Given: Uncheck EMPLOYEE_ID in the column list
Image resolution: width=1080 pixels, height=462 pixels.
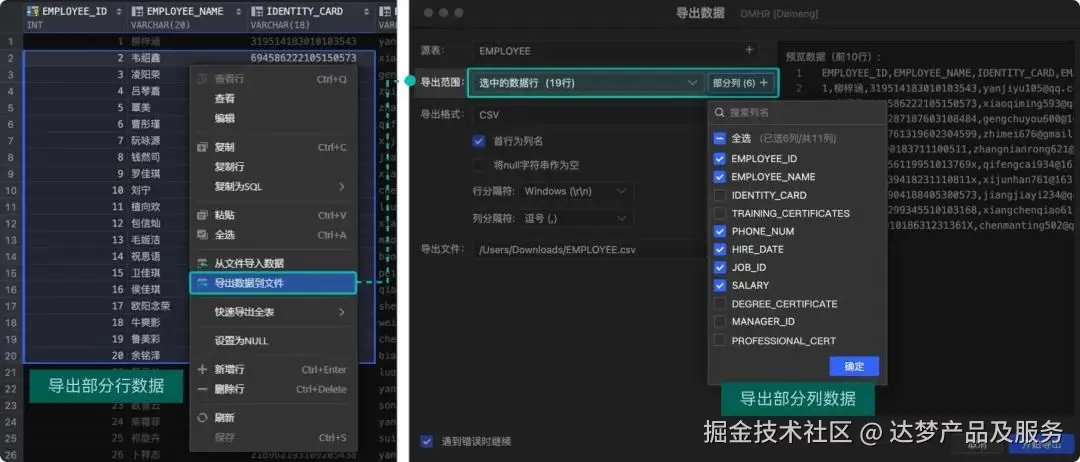Looking at the screenshot, I should 720,158.
